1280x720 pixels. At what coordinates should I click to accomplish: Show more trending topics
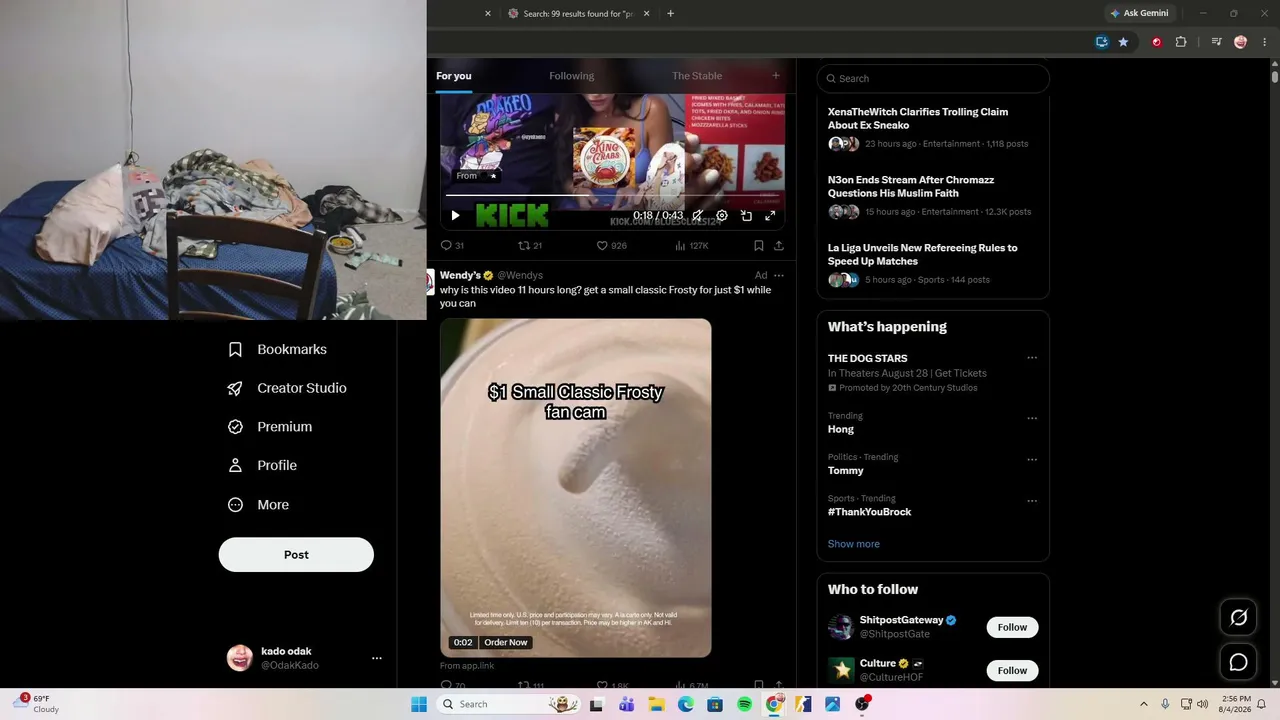(854, 544)
